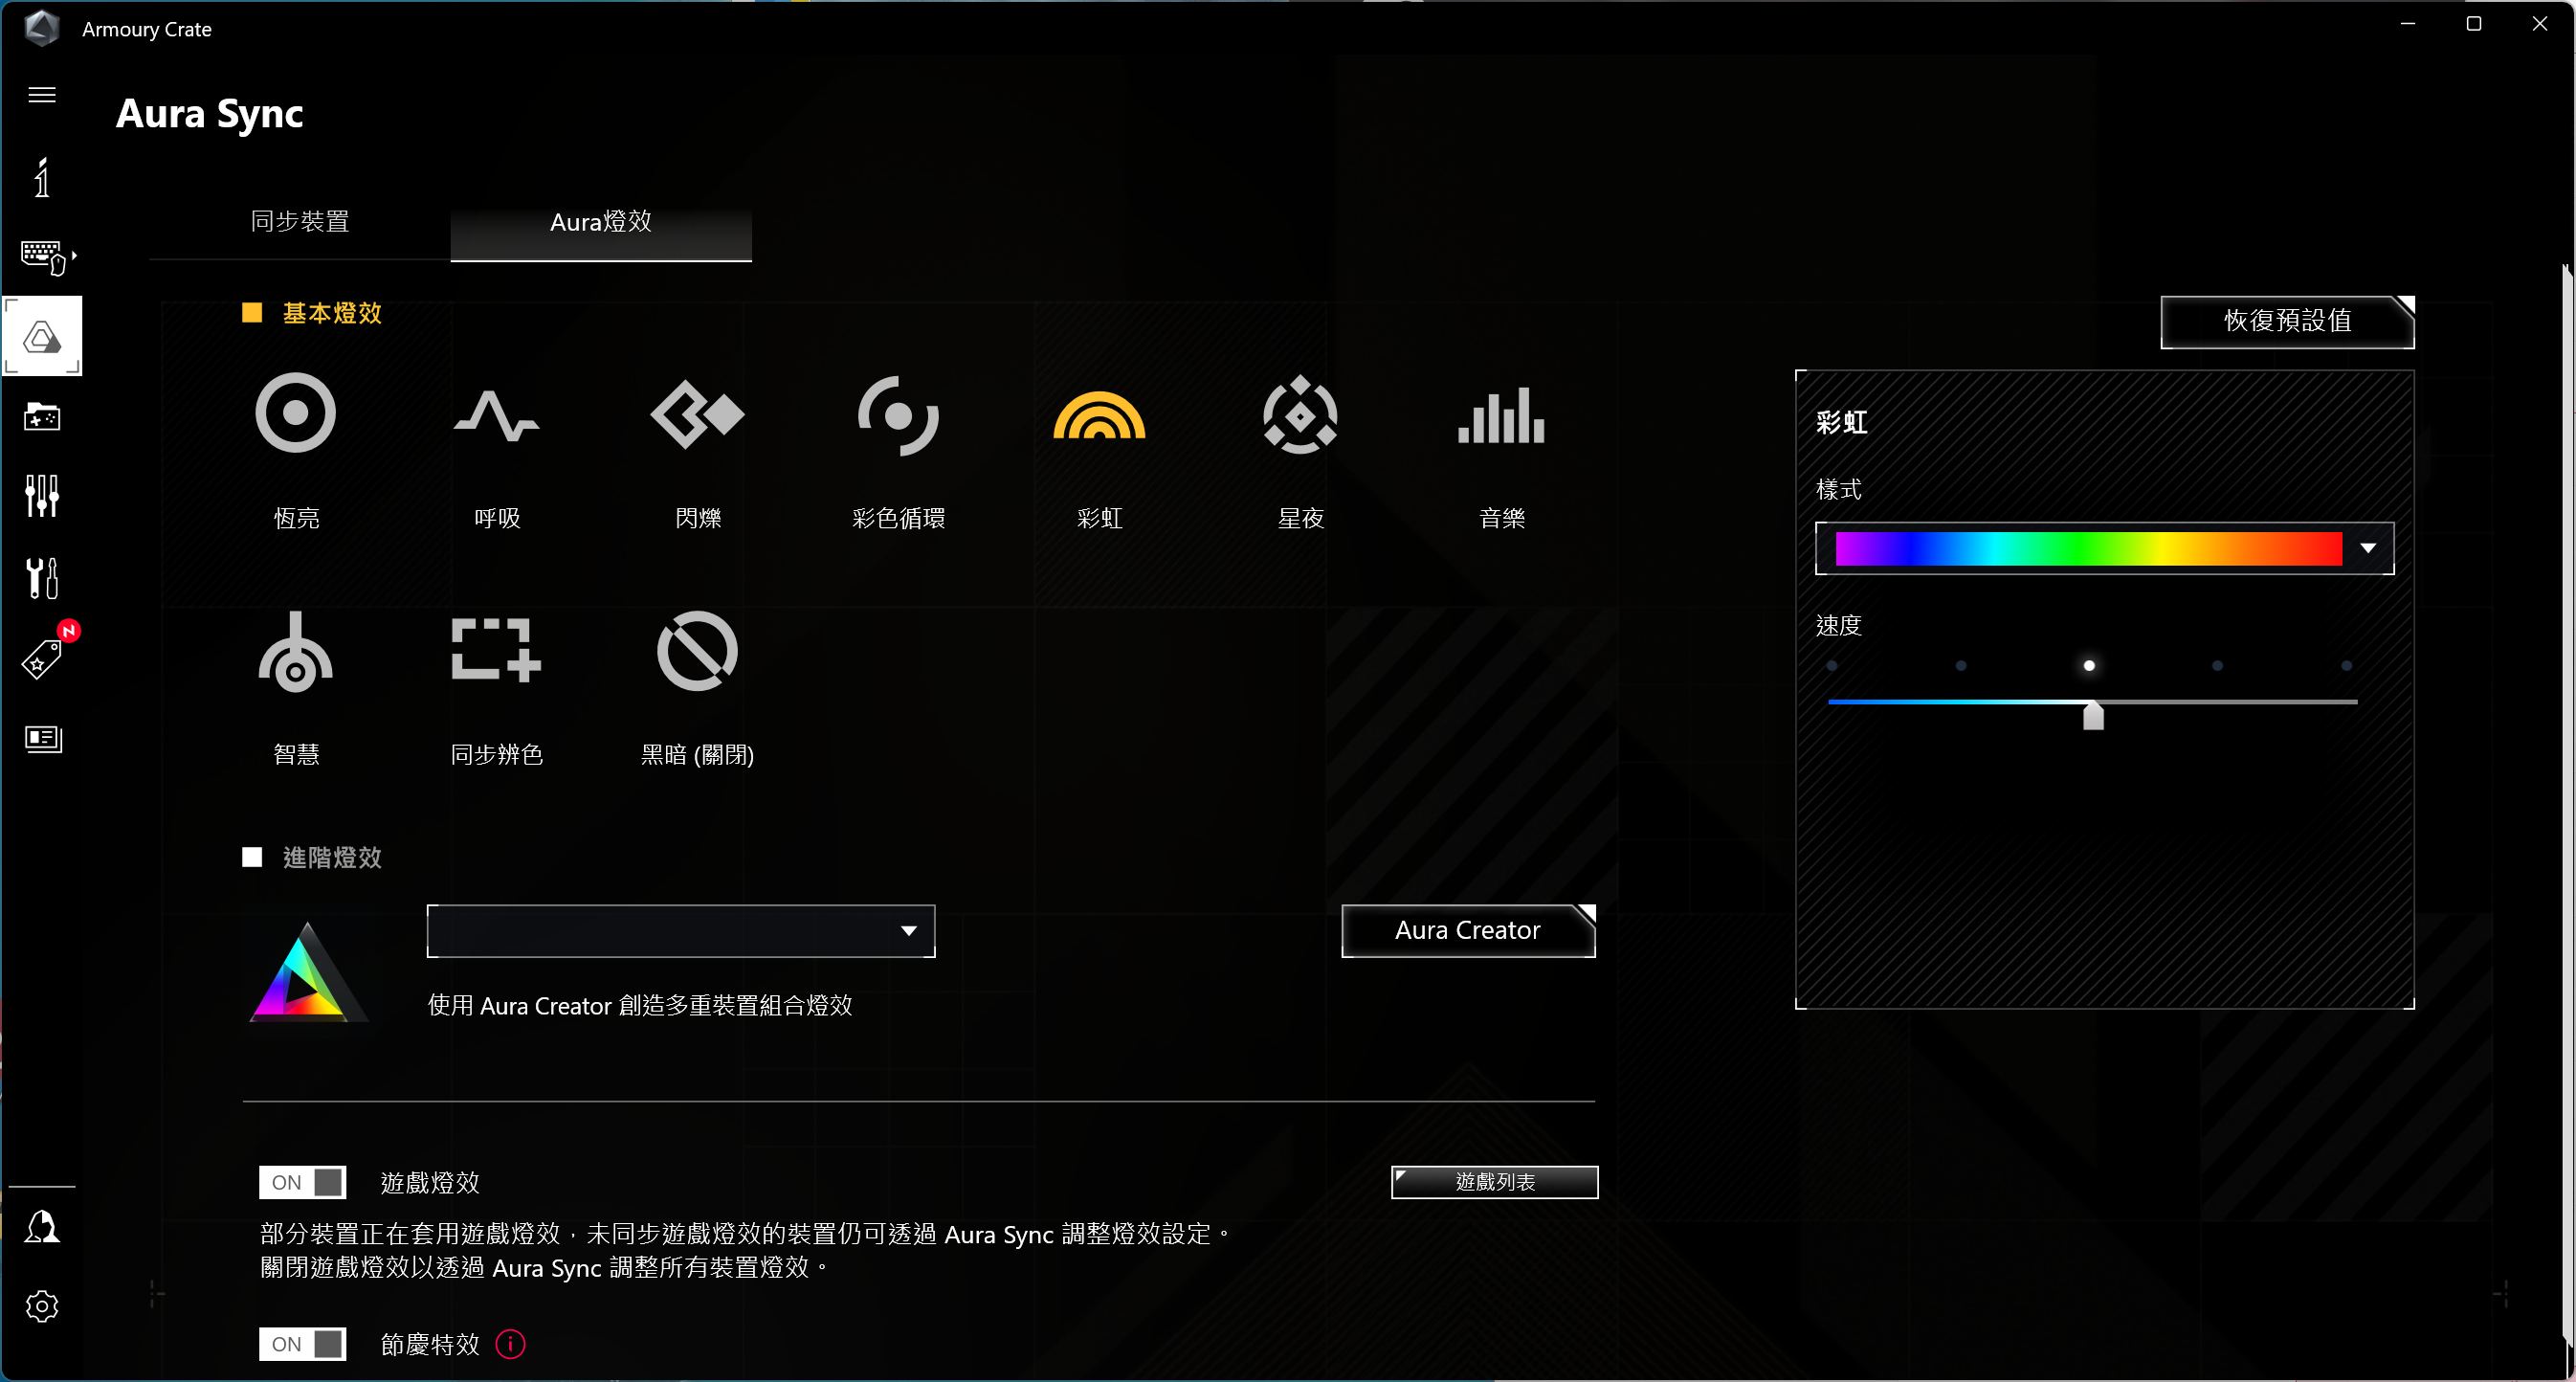
Task: Switch to the Aura燈效 tab
Action: [601, 222]
